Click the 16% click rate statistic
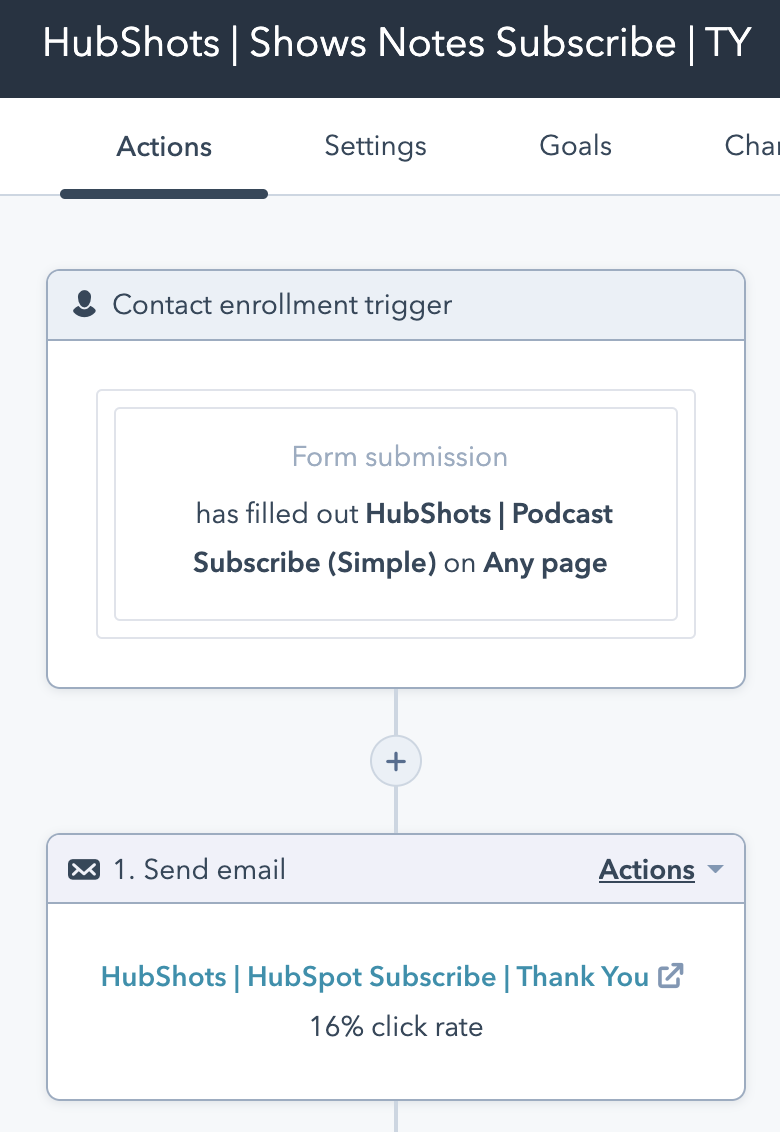This screenshot has width=780, height=1132. [396, 1026]
